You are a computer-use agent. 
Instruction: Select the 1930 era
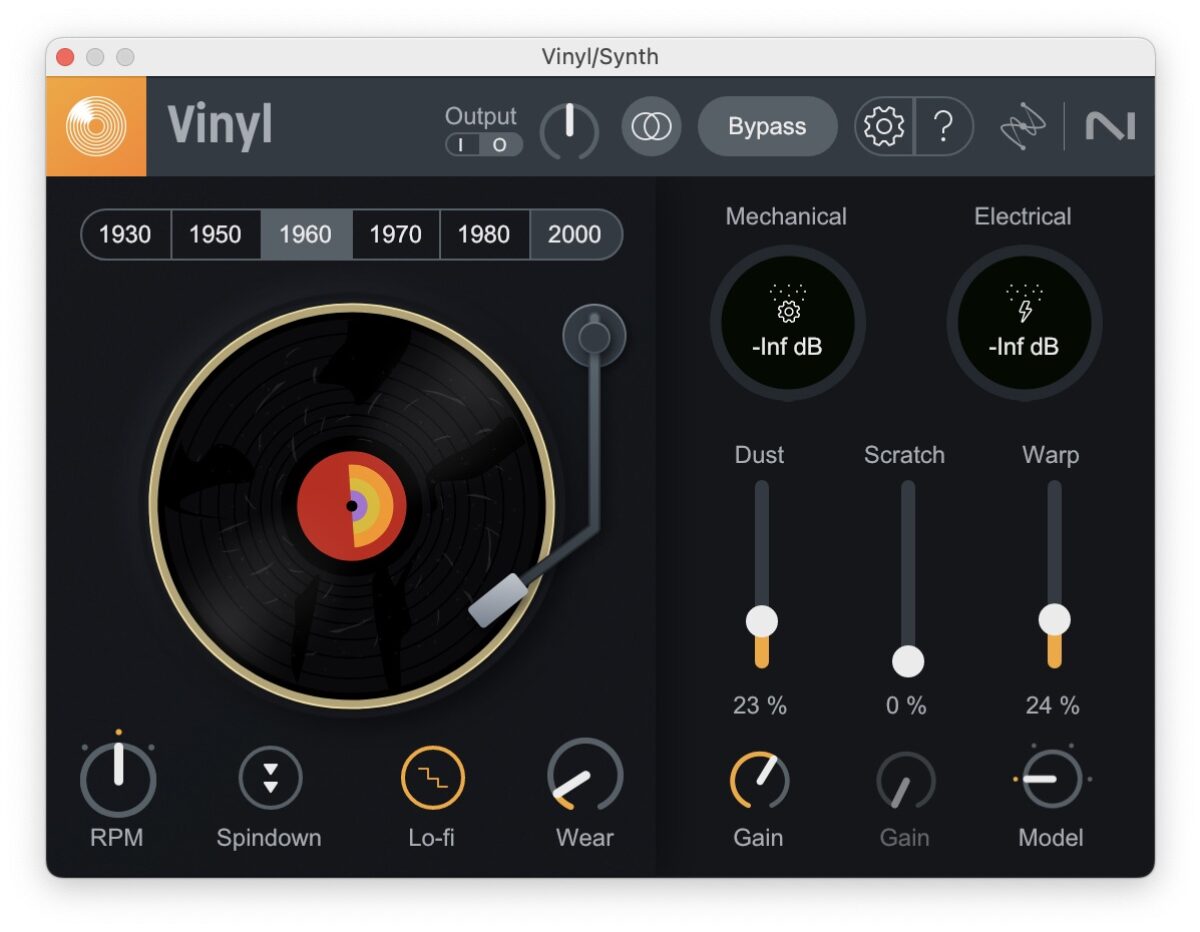126,235
